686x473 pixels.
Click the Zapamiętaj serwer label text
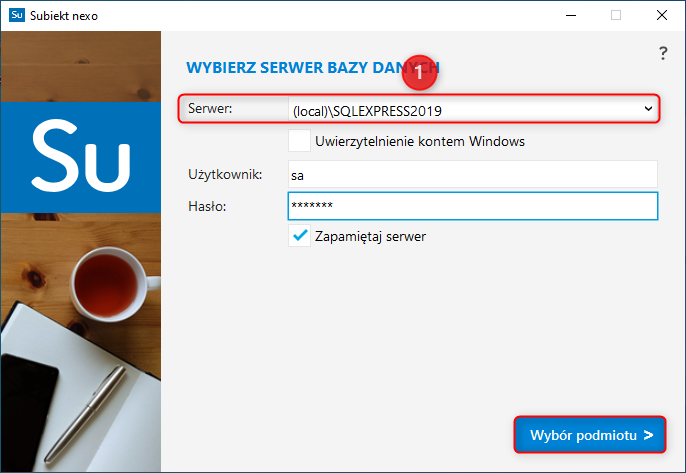[x=370, y=236]
